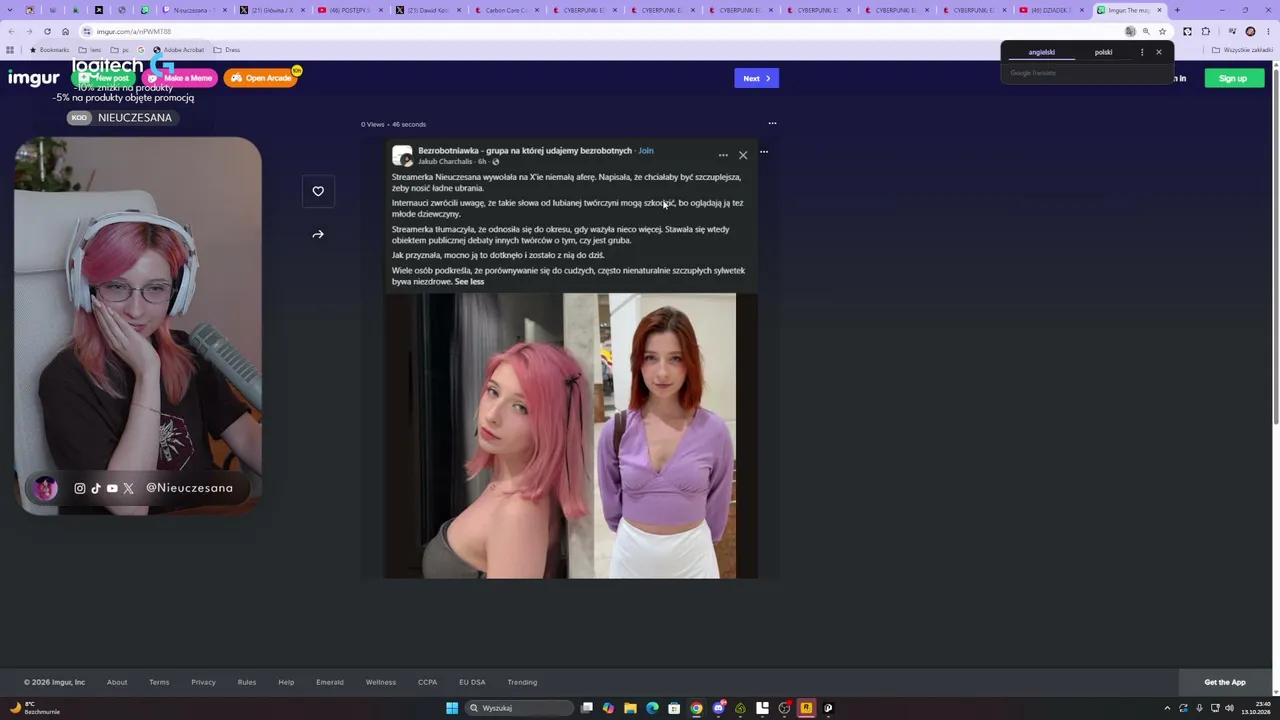Close the Facebook post overlay with the X
This screenshot has height=720, width=1280.
pyautogui.click(x=743, y=155)
